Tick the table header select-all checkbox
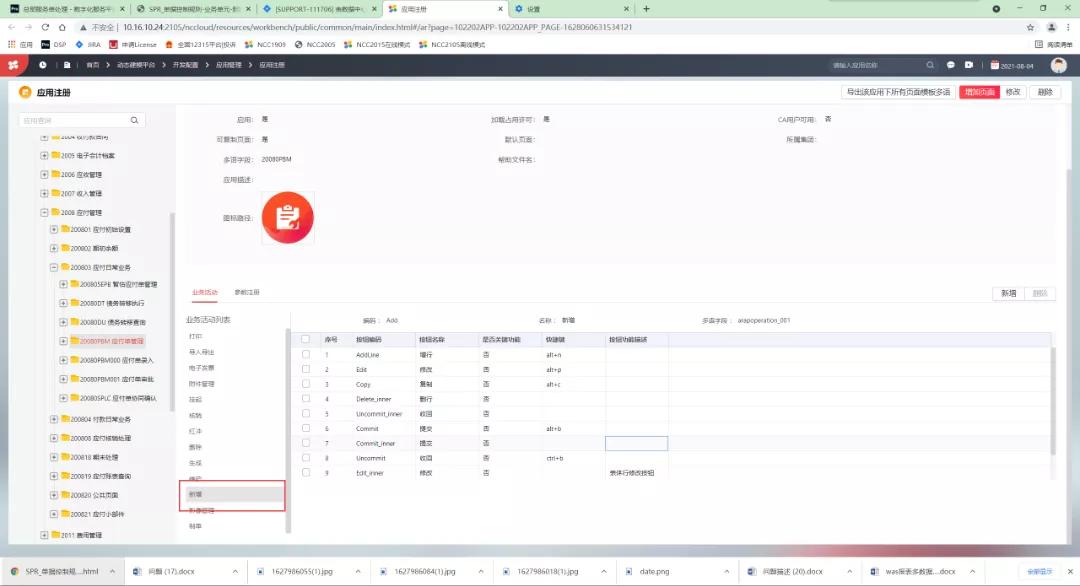The image size is (1080, 586). pos(305,339)
